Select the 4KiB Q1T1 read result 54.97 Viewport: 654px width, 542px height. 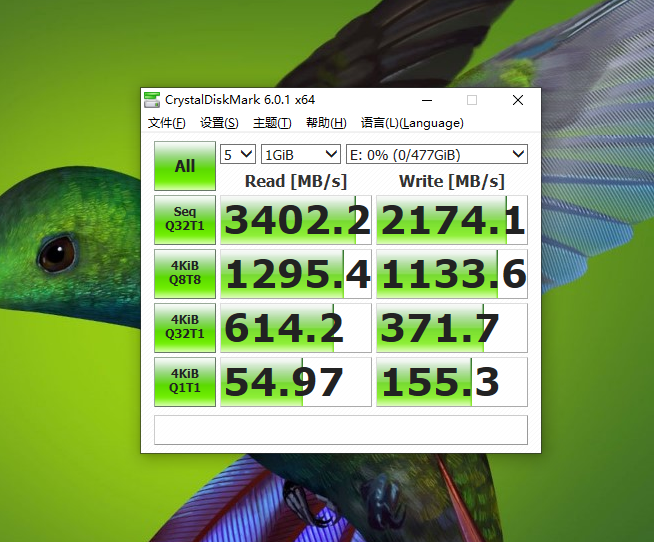click(296, 382)
